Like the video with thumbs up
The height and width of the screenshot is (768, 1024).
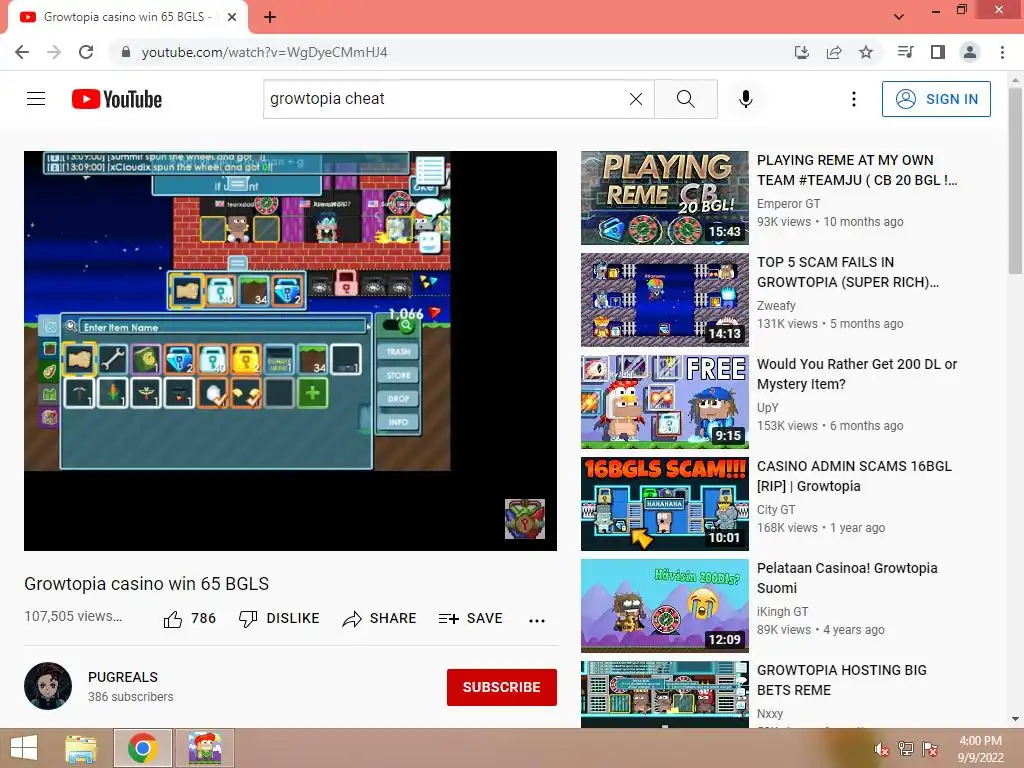point(189,618)
